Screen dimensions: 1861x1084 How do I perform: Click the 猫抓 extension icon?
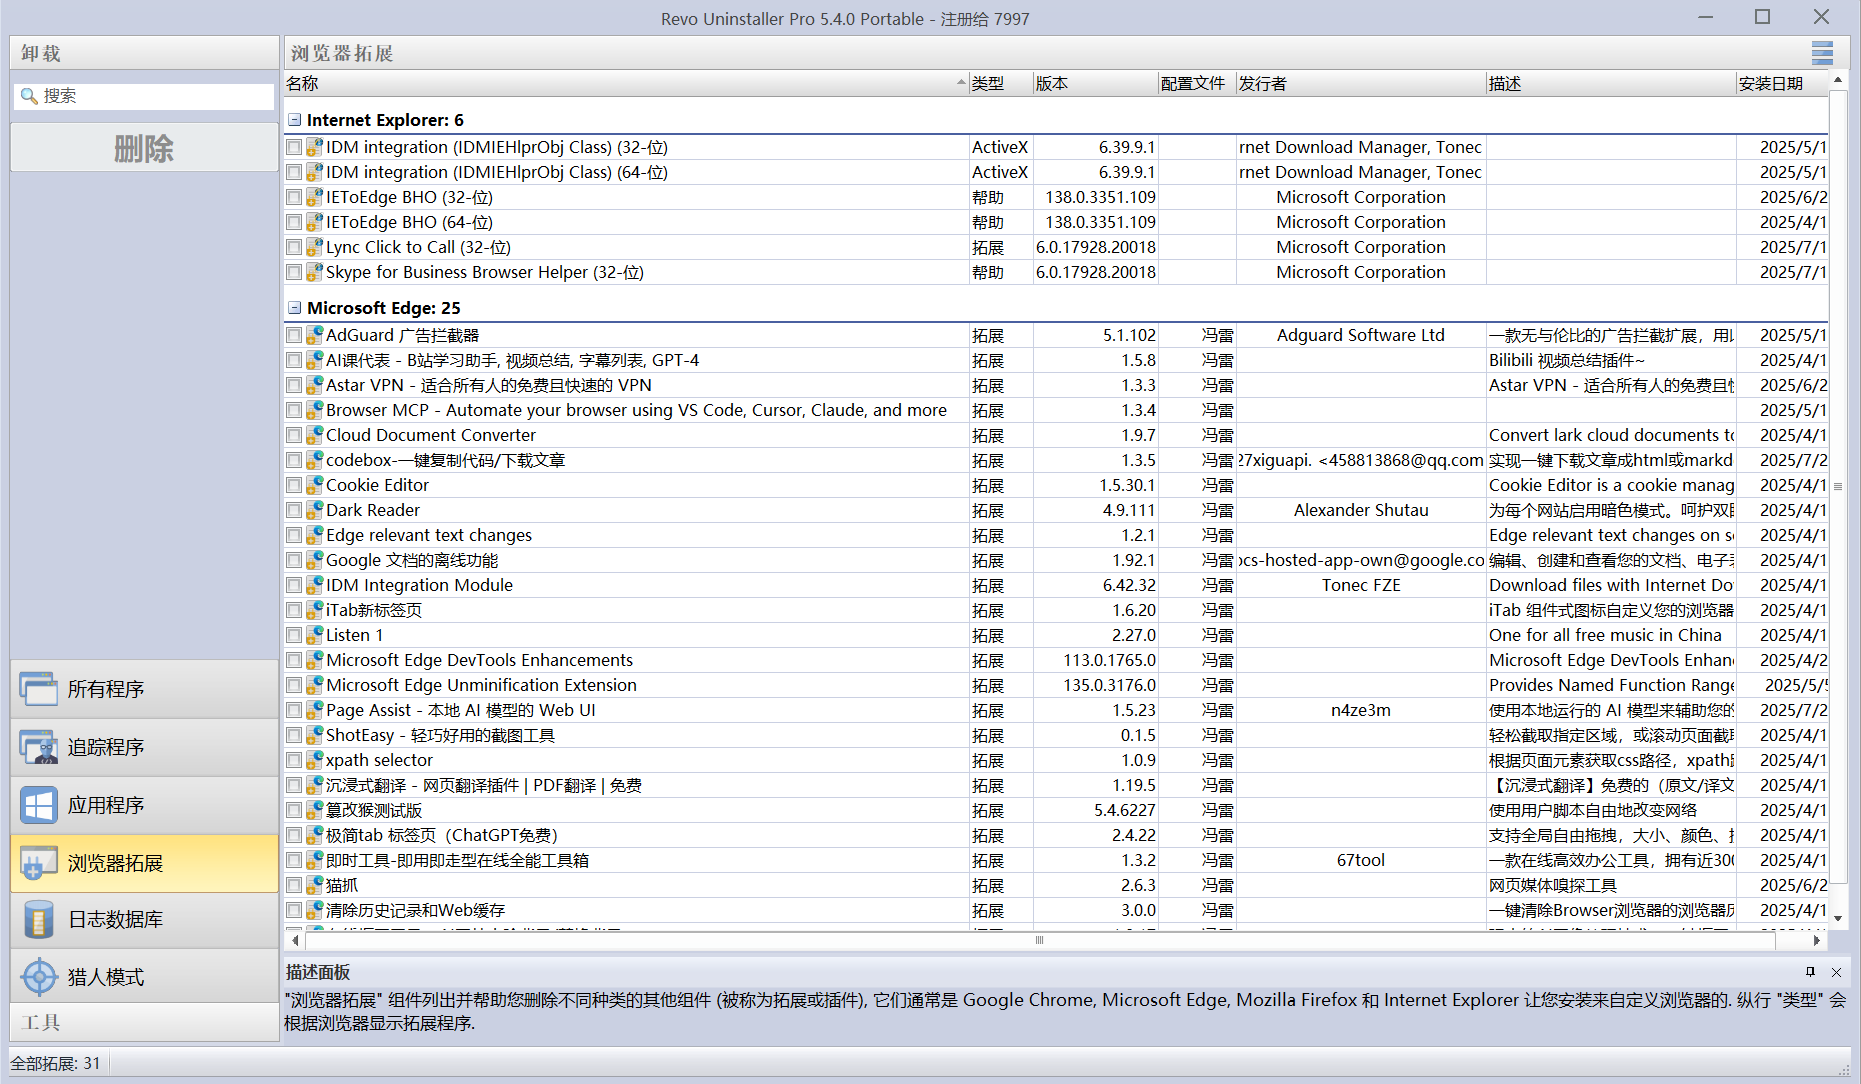314,885
